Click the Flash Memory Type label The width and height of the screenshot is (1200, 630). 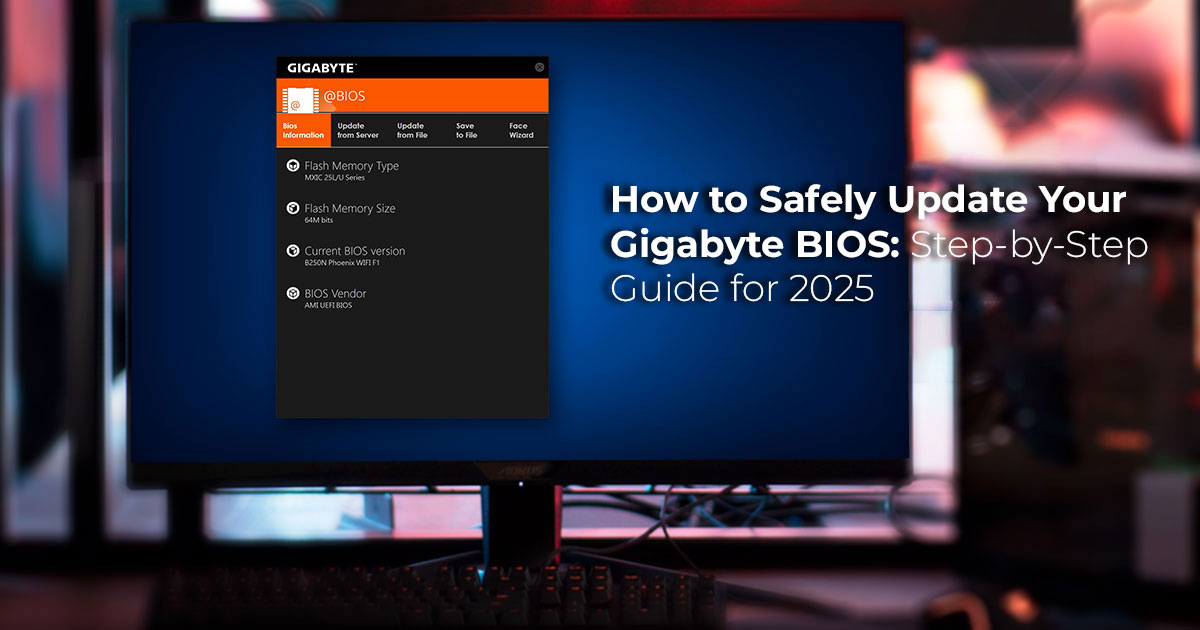coord(351,166)
